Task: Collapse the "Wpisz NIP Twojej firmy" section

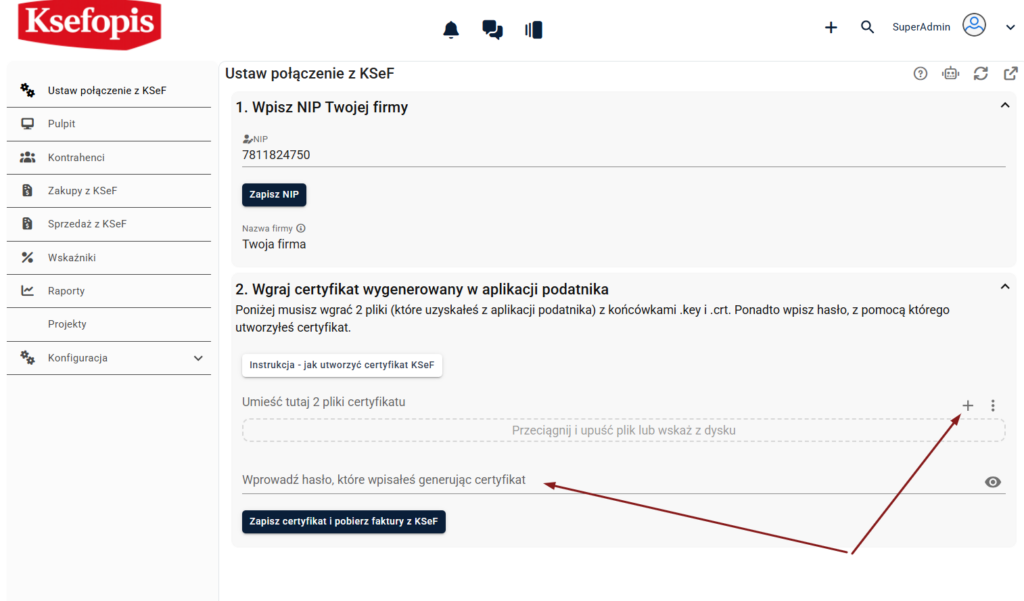Action: (x=1005, y=106)
